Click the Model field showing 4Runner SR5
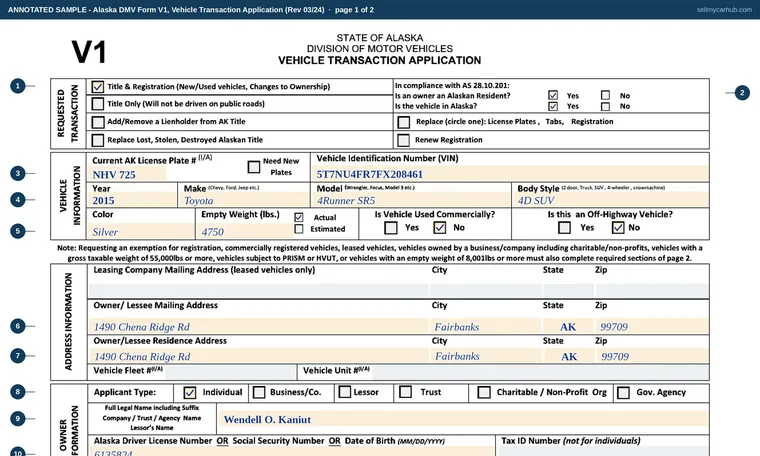Image resolution: width=760 pixels, height=456 pixels. (412, 200)
